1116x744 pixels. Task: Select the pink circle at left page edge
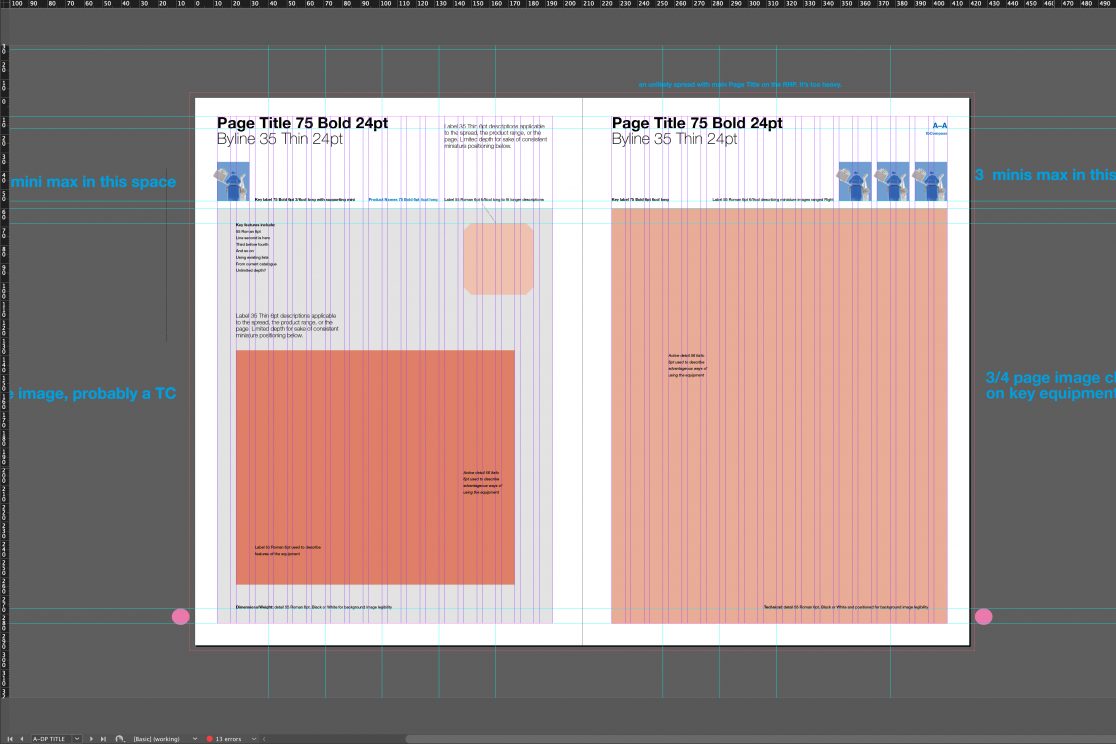181,617
